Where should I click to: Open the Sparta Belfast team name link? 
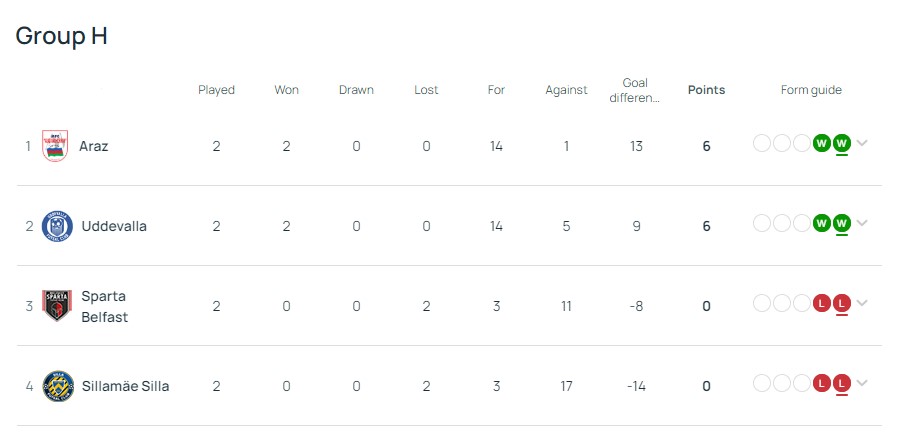104,306
